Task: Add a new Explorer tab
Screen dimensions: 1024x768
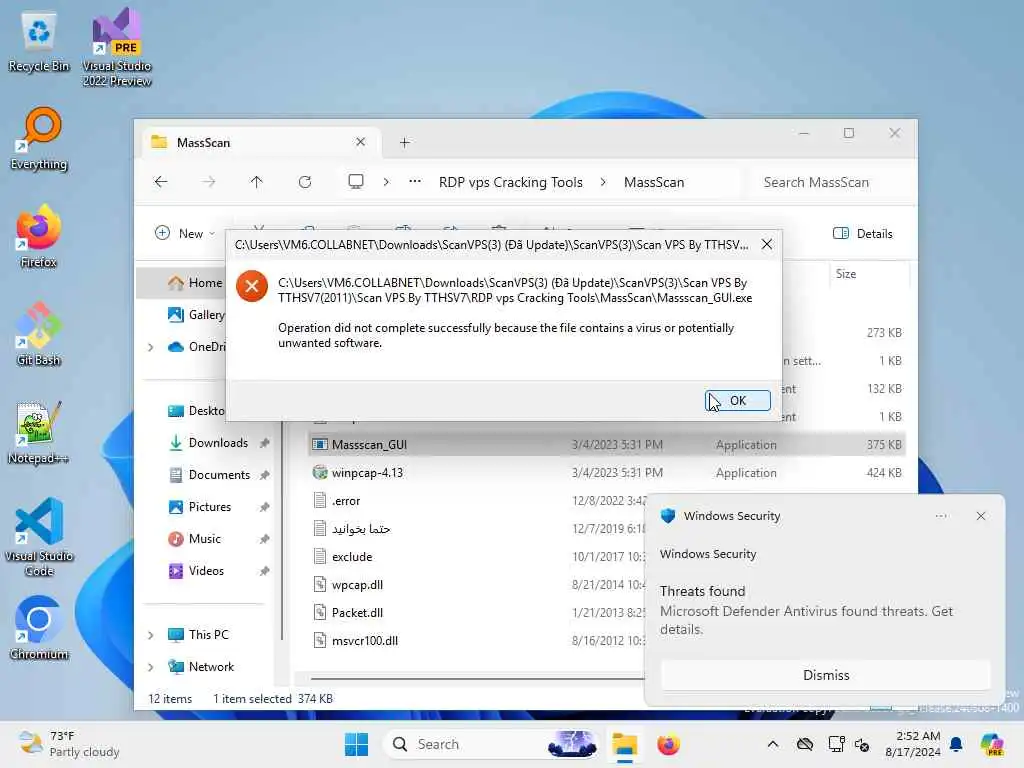Action: pos(405,142)
